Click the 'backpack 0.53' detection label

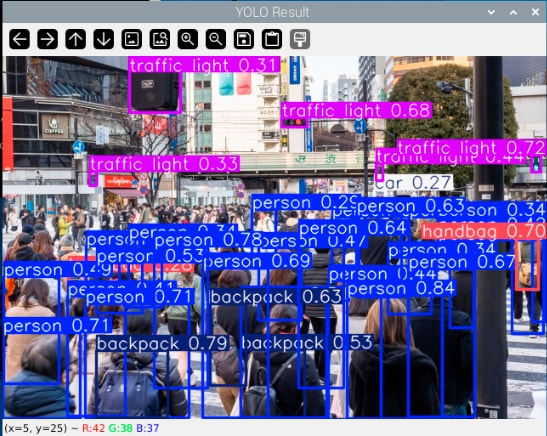pos(307,343)
